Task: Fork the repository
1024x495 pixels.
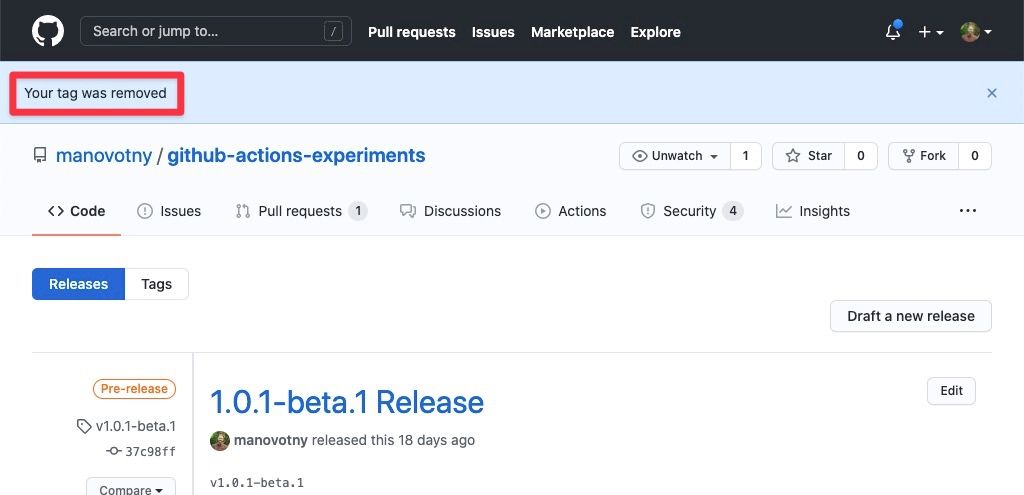Action: point(923,156)
